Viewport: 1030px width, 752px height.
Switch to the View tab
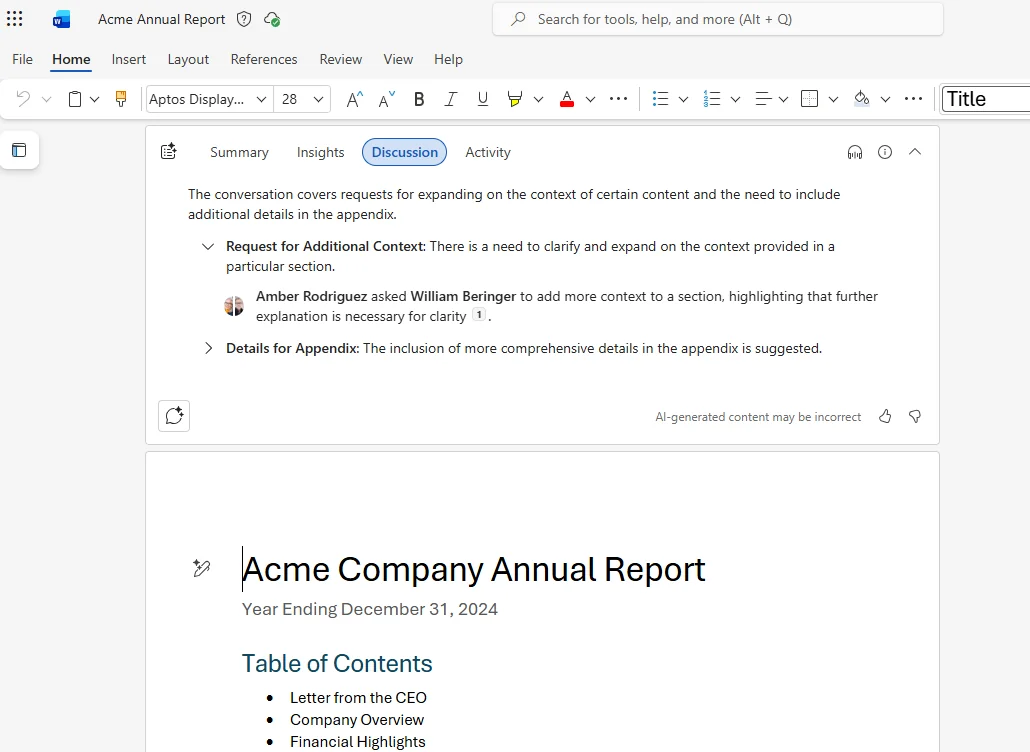(x=398, y=59)
